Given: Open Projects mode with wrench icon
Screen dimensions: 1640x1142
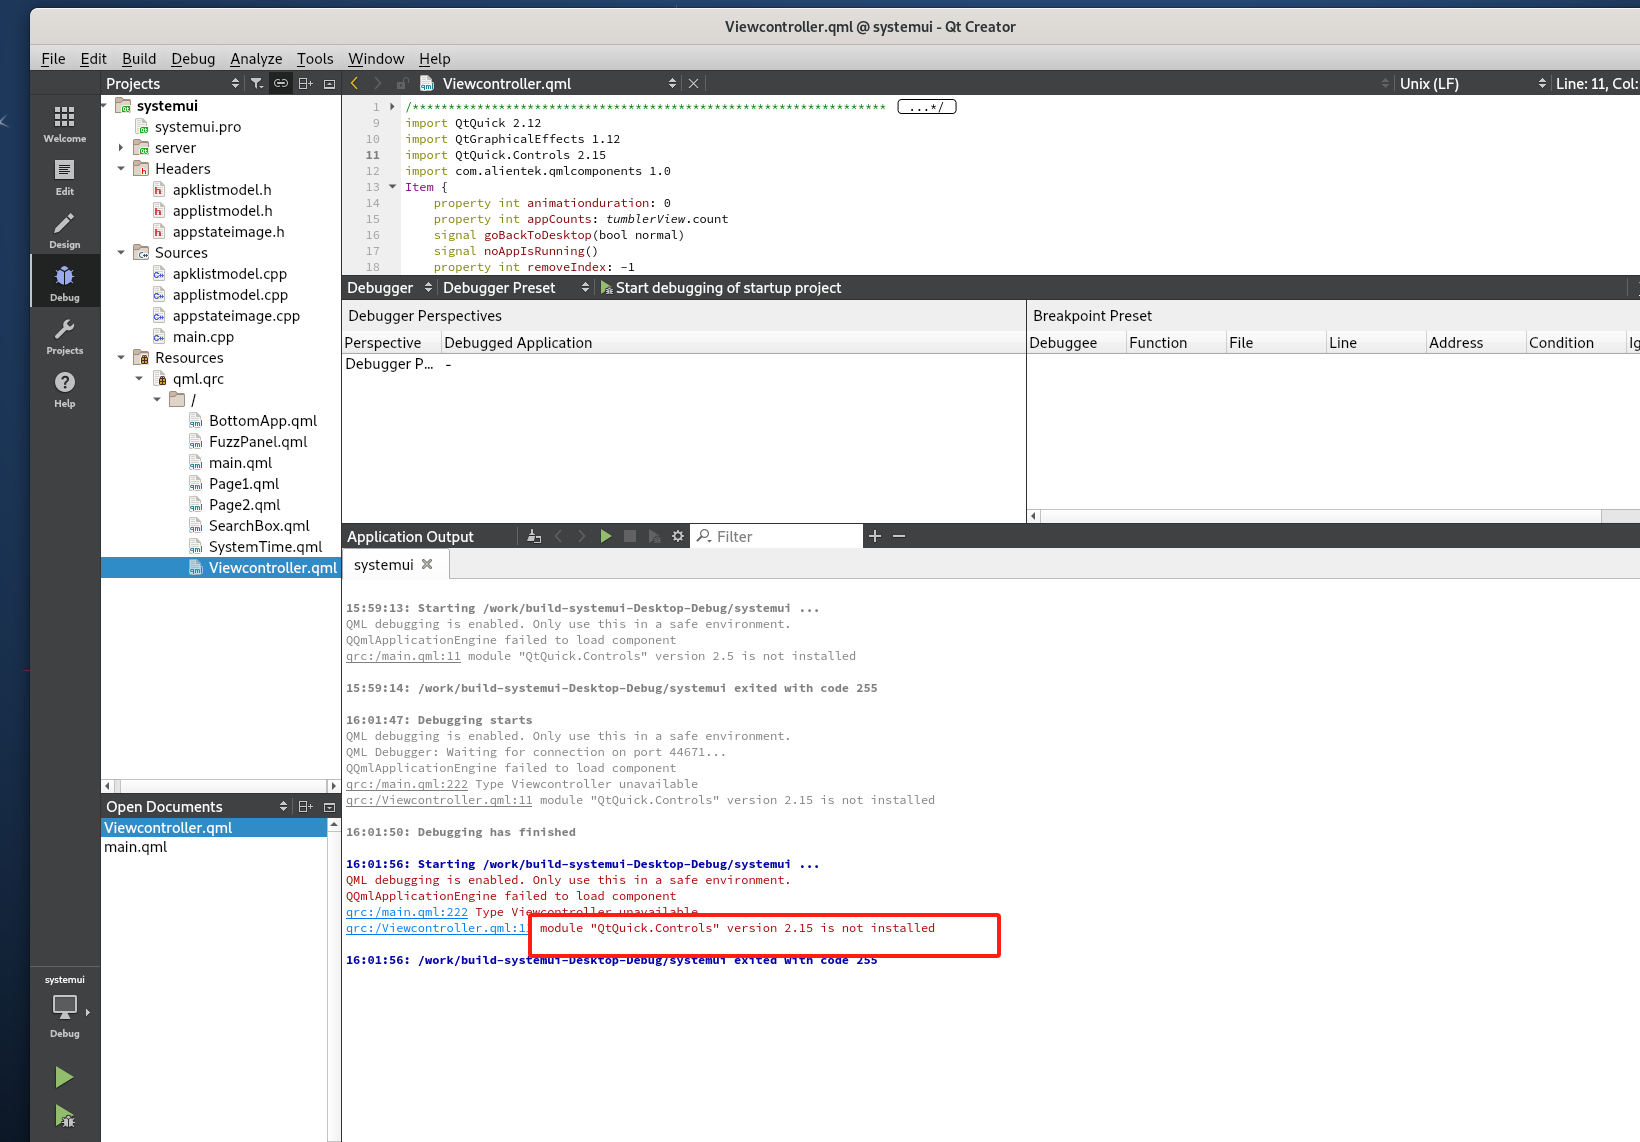Looking at the screenshot, I should tap(64, 336).
